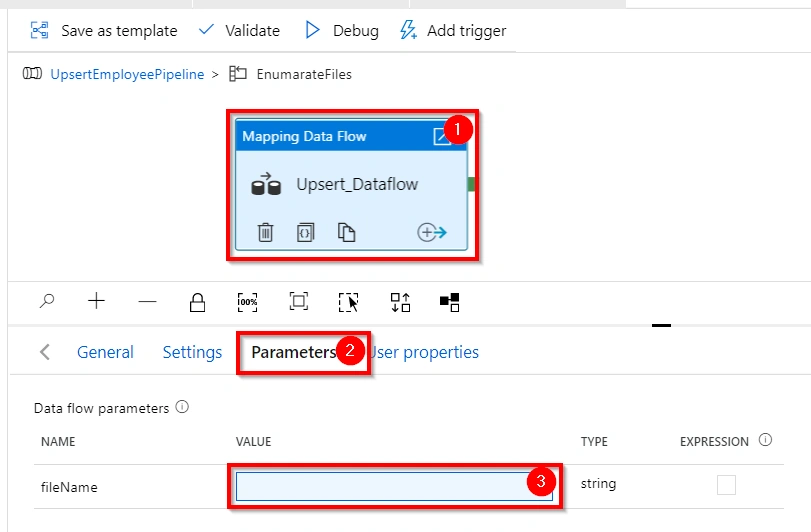The image size is (811, 532).
Task: Show EXPRESSION column info tooltip
Action: tap(765, 440)
